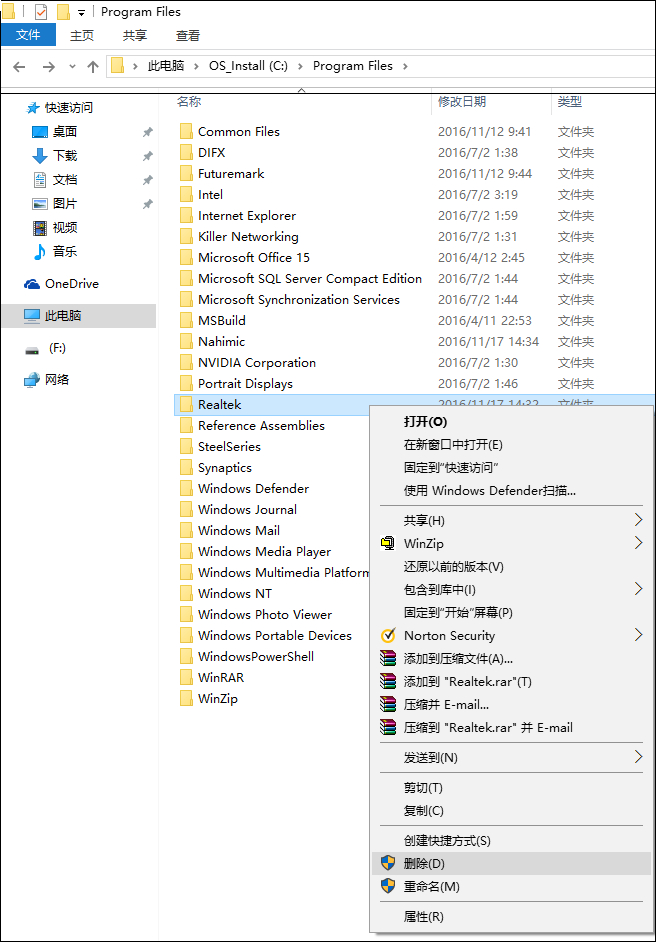Open the recent locations dropdown arrow

(x=73, y=67)
